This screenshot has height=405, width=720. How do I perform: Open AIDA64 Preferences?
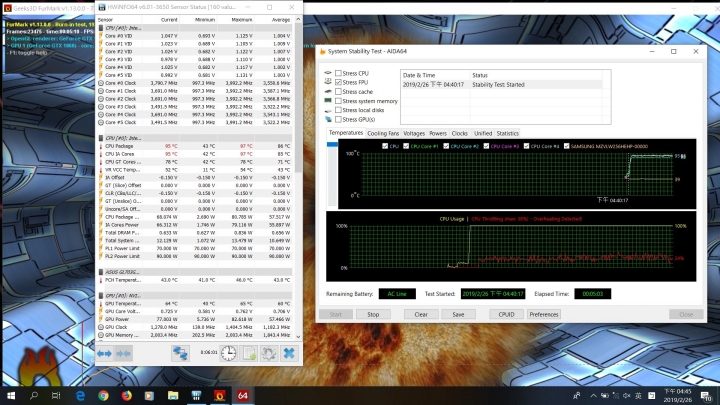click(x=544, y=315)
